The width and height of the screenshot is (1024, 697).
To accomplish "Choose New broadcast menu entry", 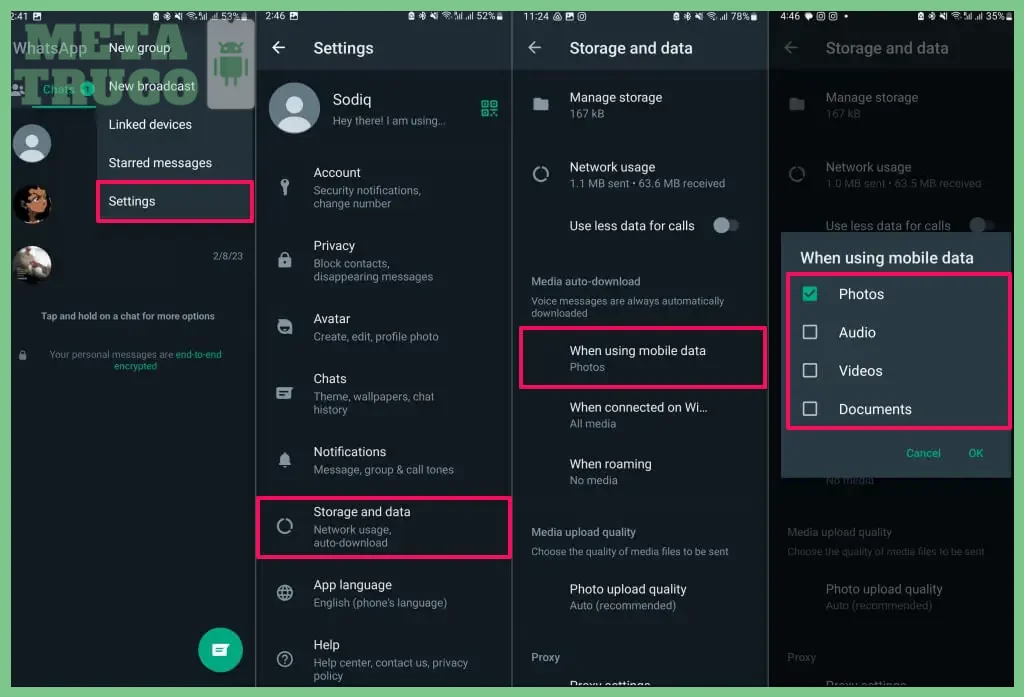I will (x=152, y=86).
